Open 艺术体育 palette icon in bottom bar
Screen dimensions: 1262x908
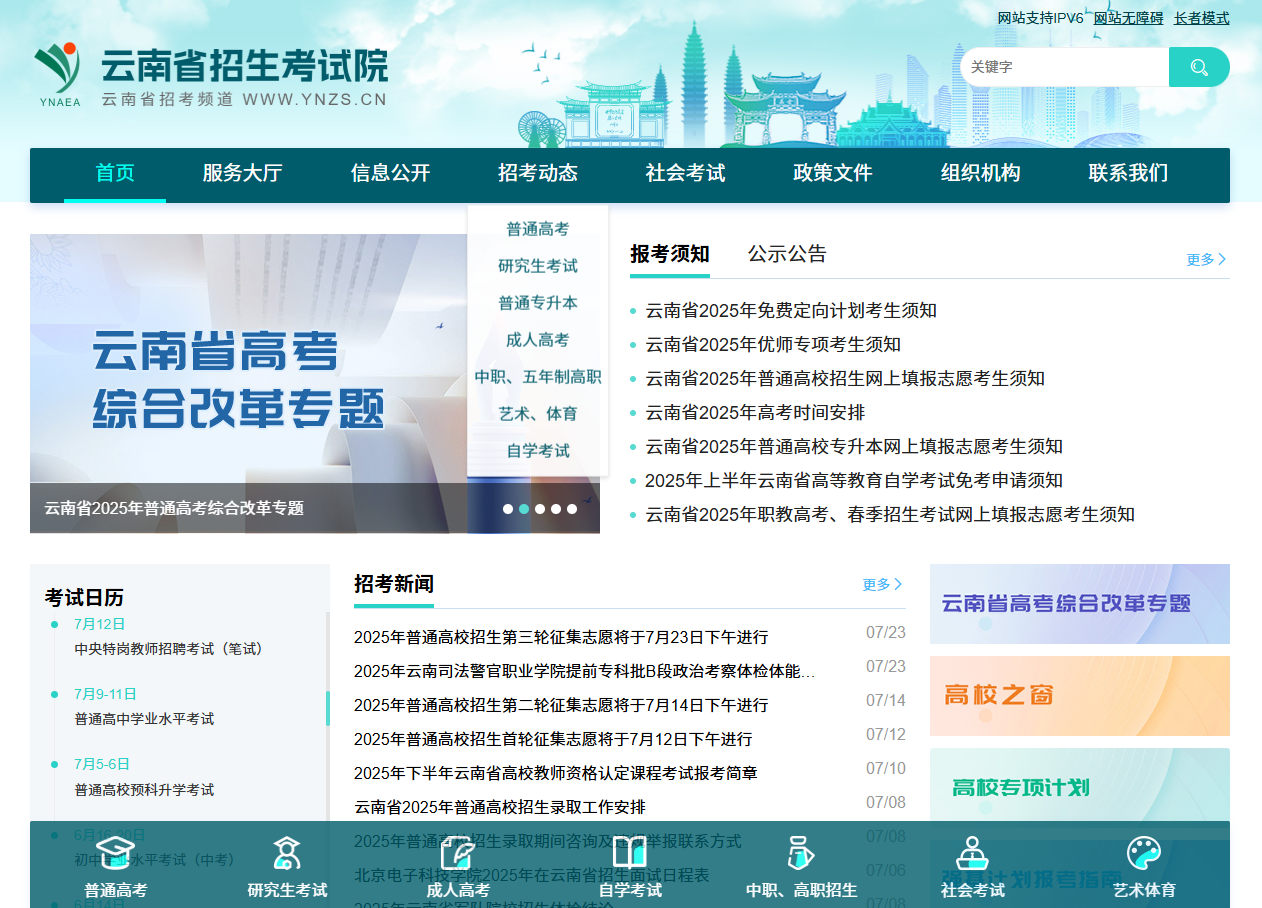coord(1144,854)
